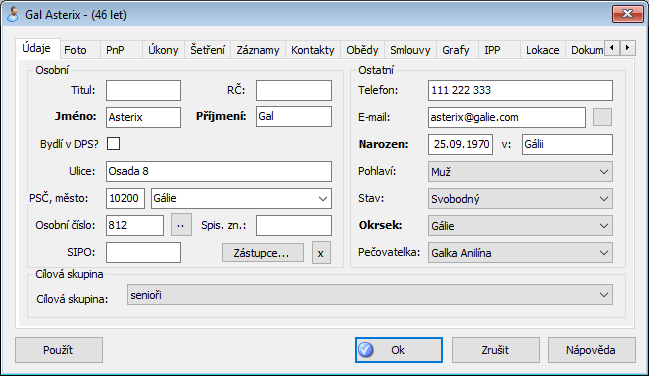Open the Stav dropdown showing Svobodný
649x376 pixels.
pos(520,199)
